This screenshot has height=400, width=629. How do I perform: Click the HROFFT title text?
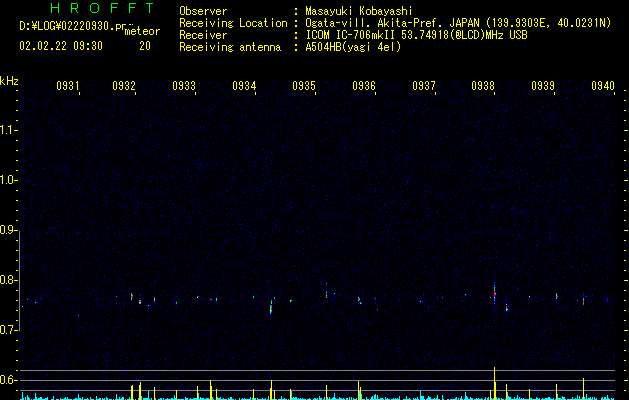[x=103, y=8]
